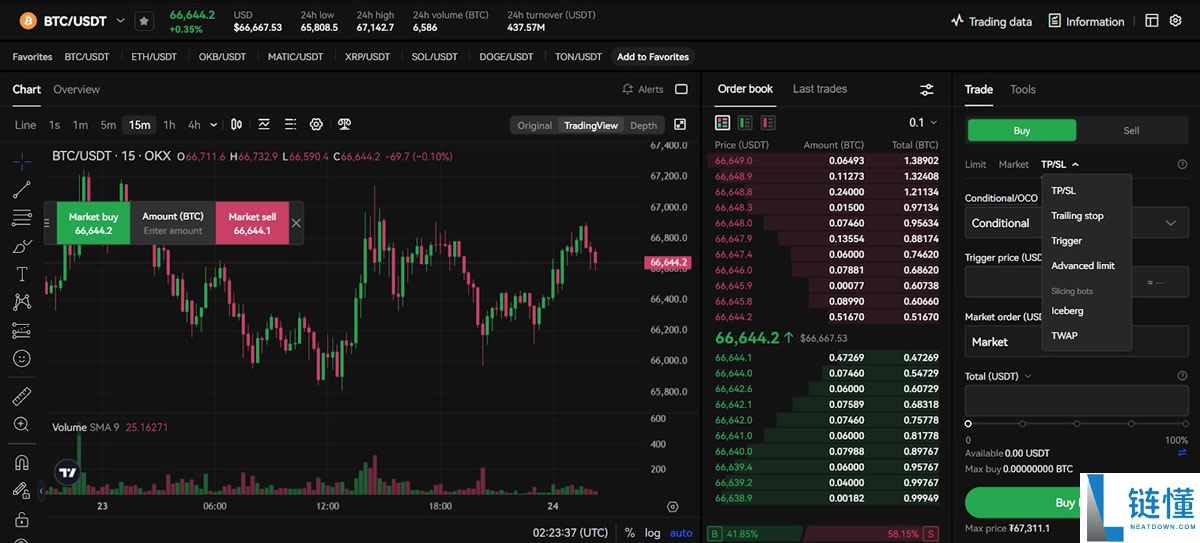Select the trend line drawing tool
Image resolution: width=1200 pixels, height=543 pixels.
(x=22, y=189)
